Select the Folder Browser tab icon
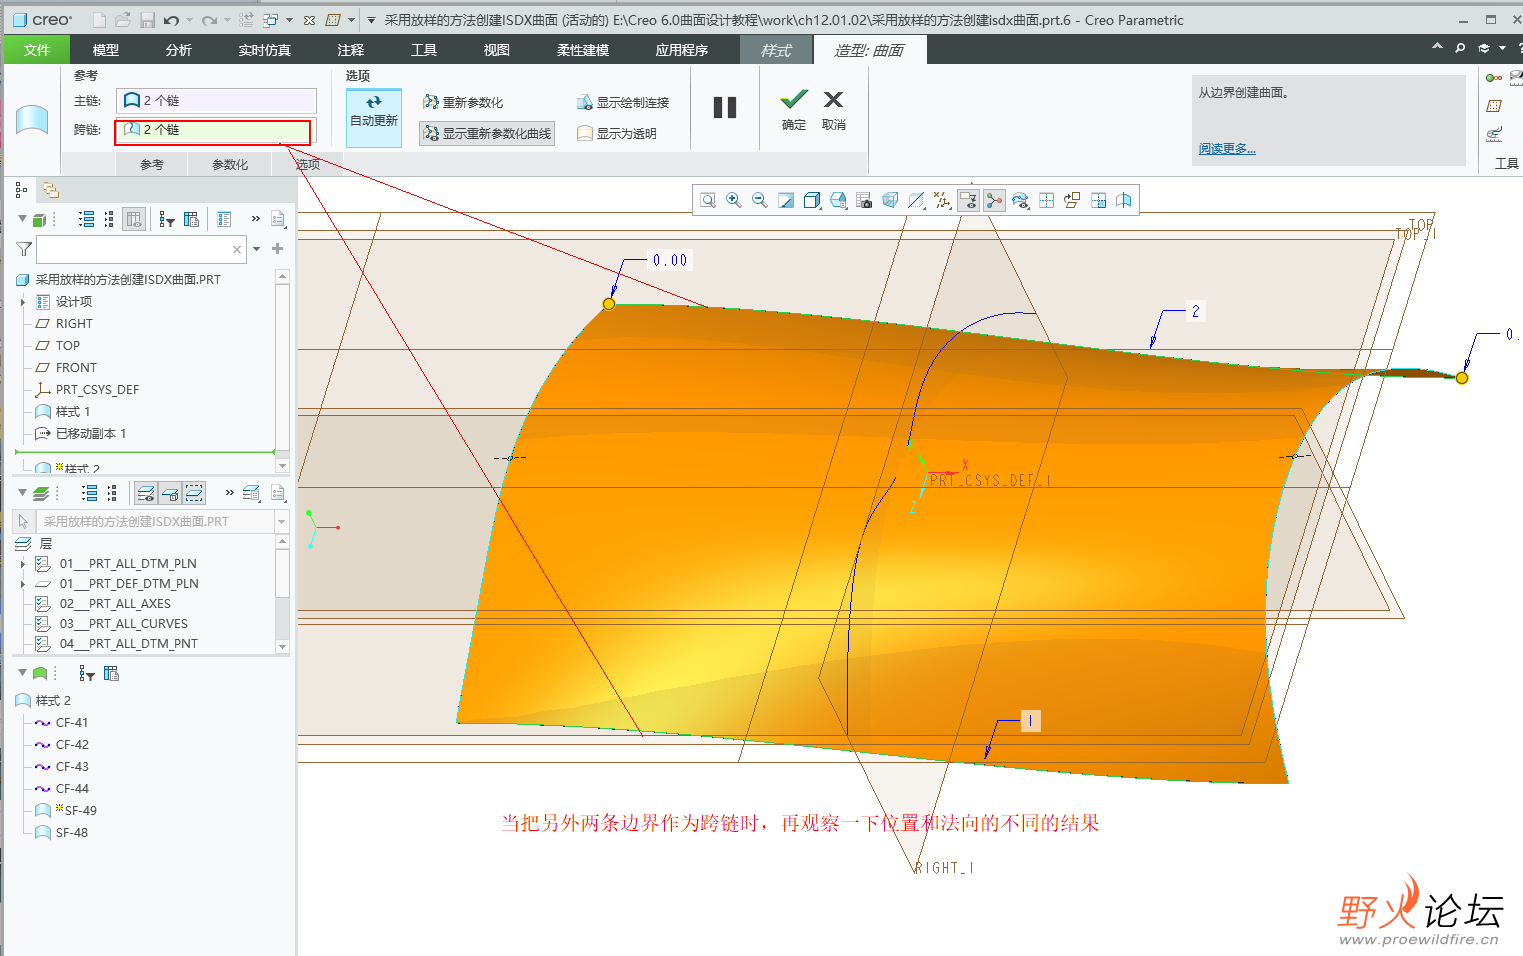Viewport: 1523px width, 956px height. pos(50,189)
